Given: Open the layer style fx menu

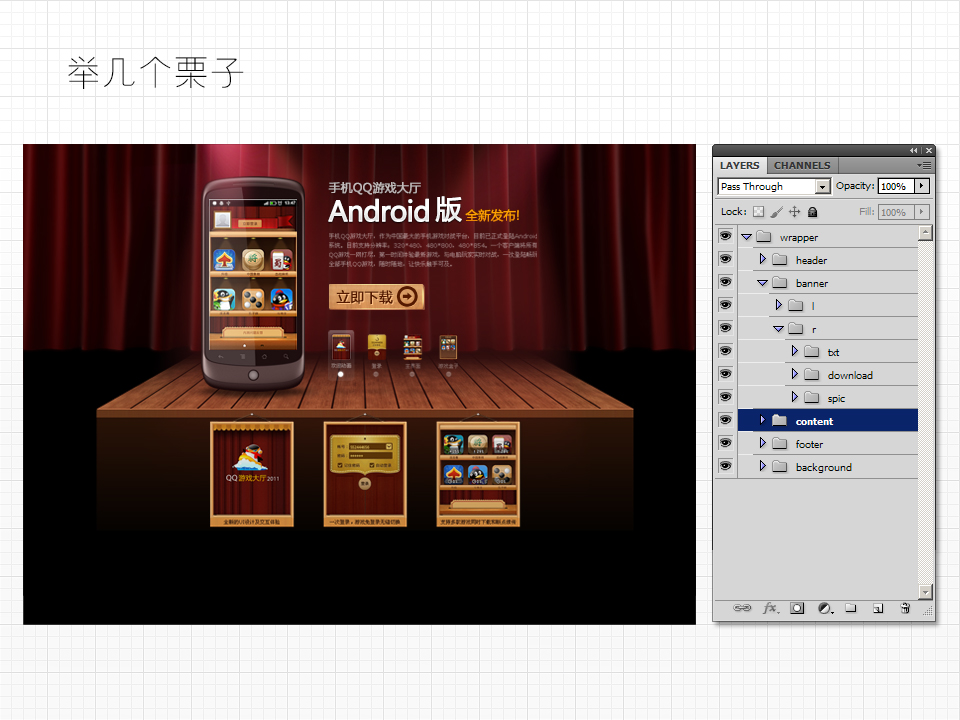Looking at the screenshot, I should point(770,608).
